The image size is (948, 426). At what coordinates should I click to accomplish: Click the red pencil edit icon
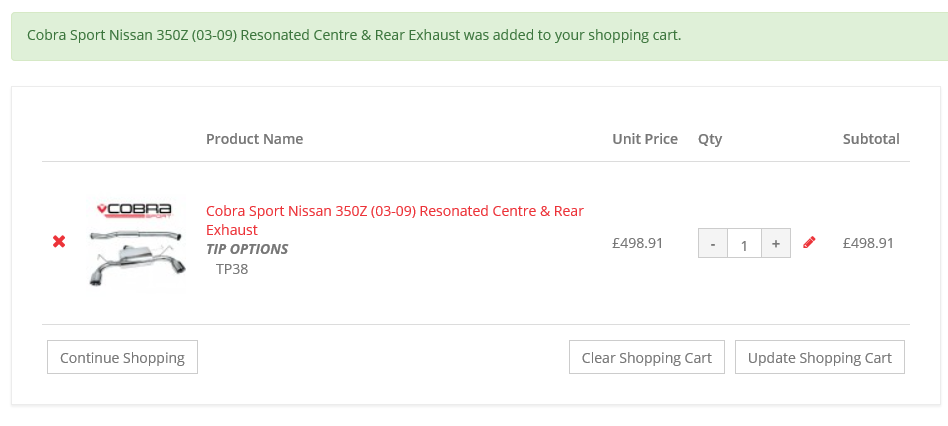pyautogui.click(x=809, y=242)
